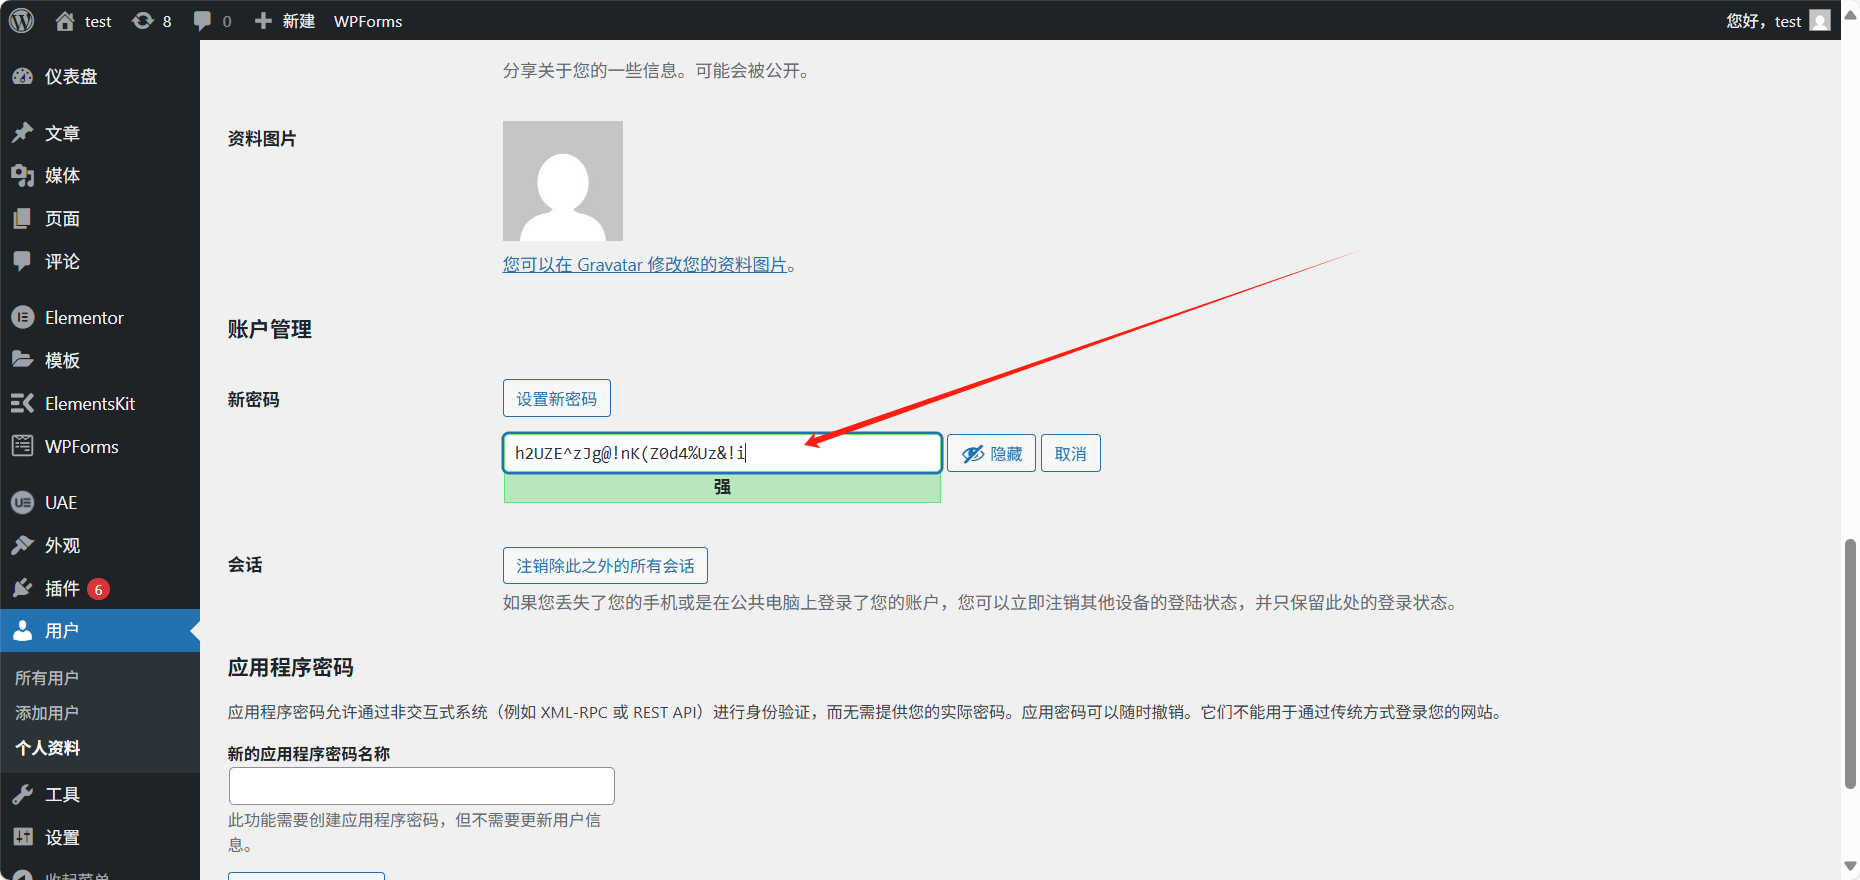Image resolution: width=1860 pixels, height=880 pixels.
Task: Select 添加用户 (Add User) submenu item
Action: click(47, 713)
